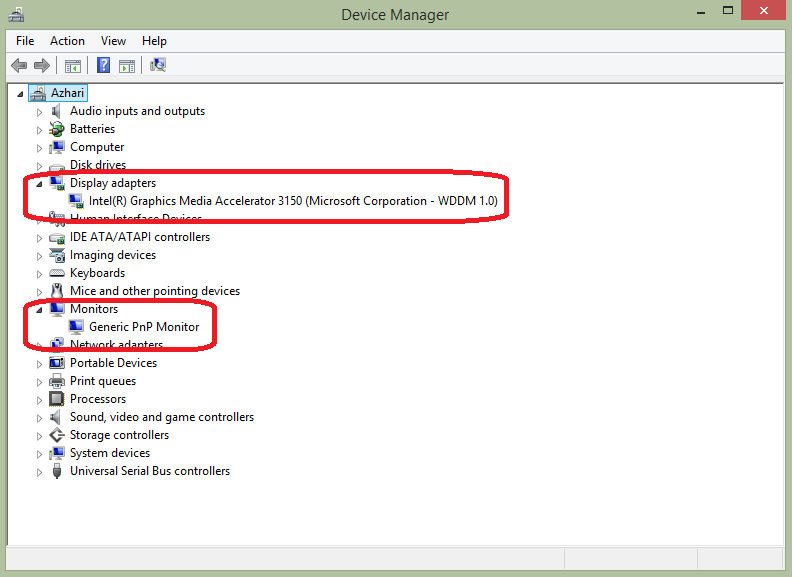The height and width of the screenshot is (577, 792).
Task: Click the Computer category icon
Action: pos(57,147)
